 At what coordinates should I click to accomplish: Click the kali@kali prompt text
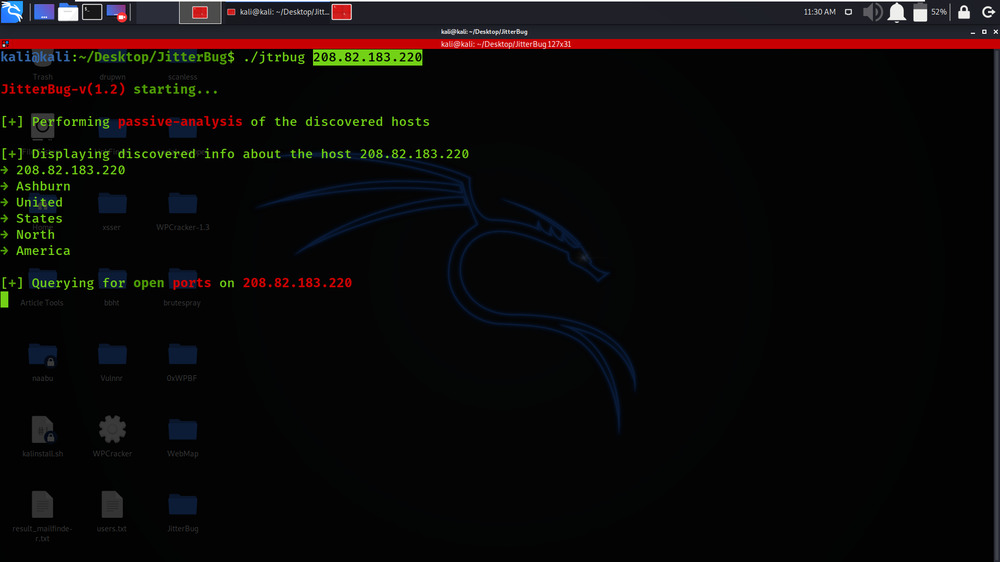click(35, 57)
